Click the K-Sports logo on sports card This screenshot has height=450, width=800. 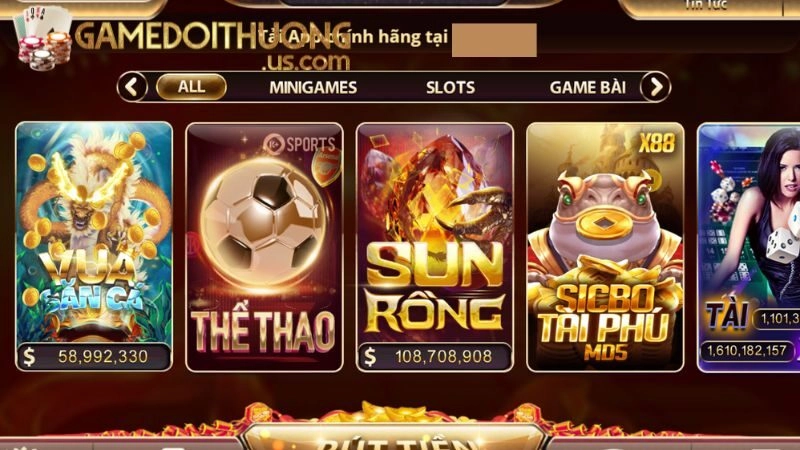coord(299,144)
